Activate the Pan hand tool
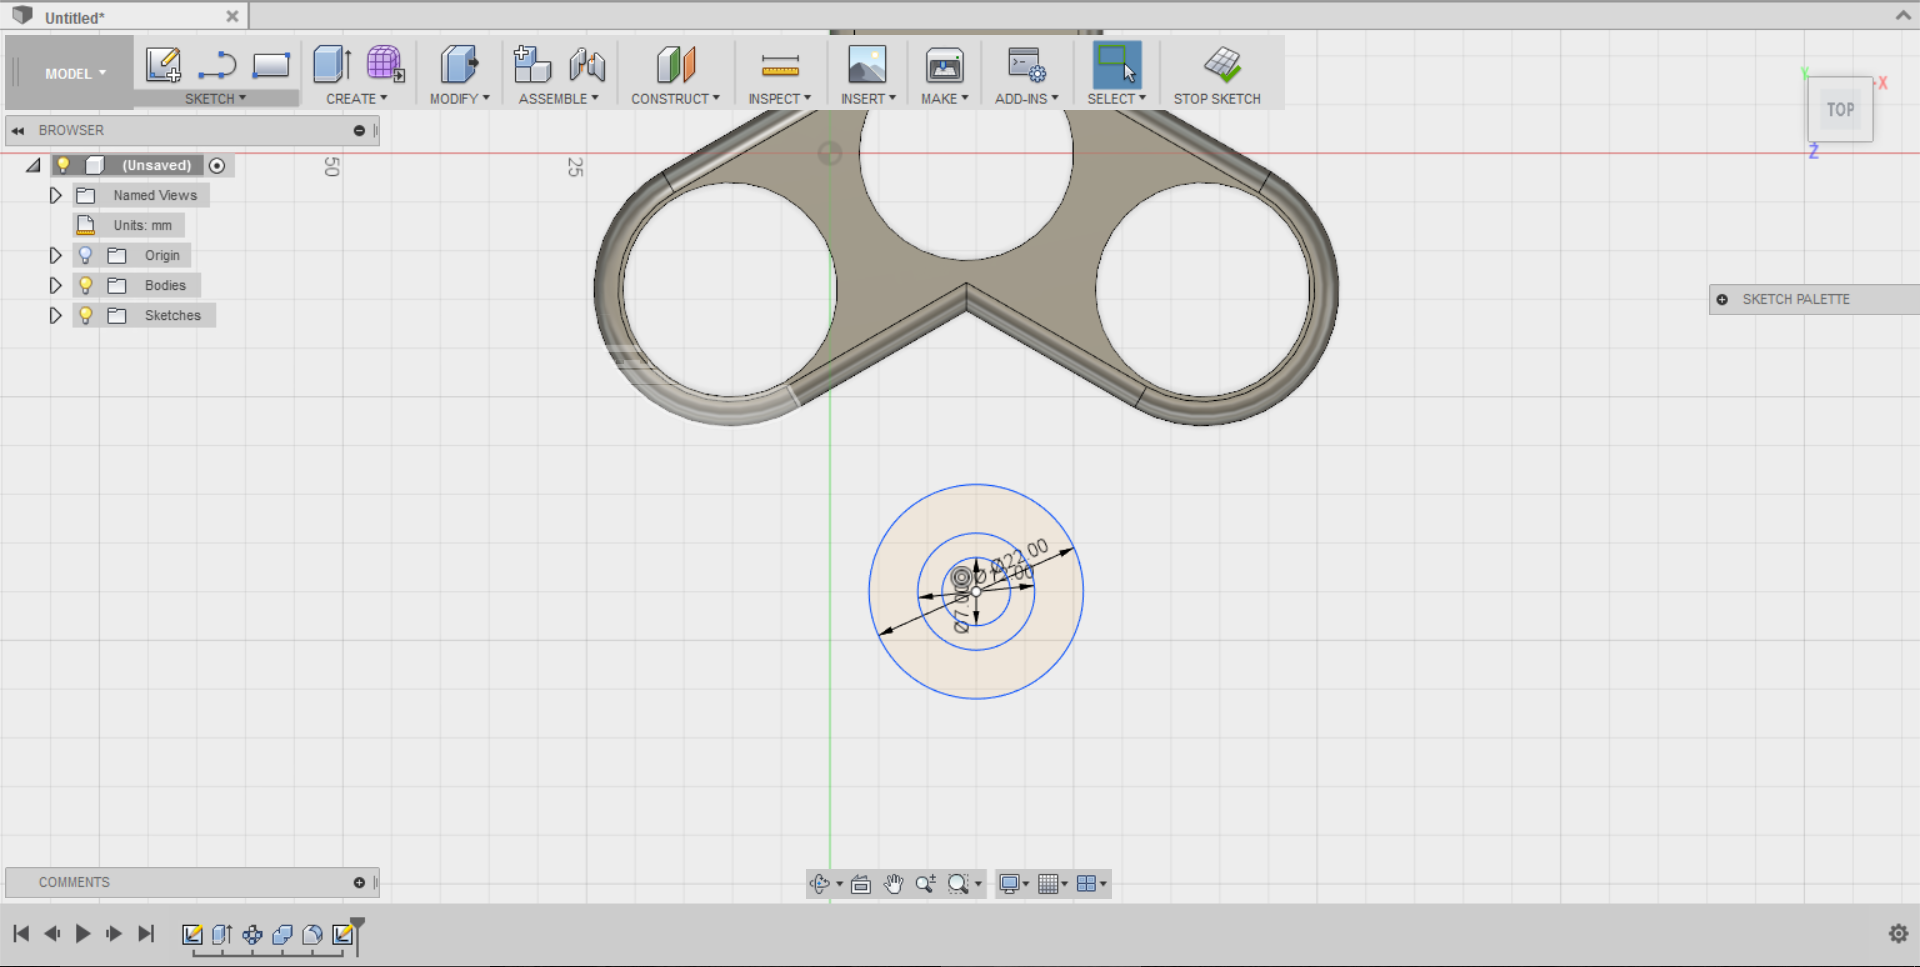1920x967 pixels. (893, 884)
